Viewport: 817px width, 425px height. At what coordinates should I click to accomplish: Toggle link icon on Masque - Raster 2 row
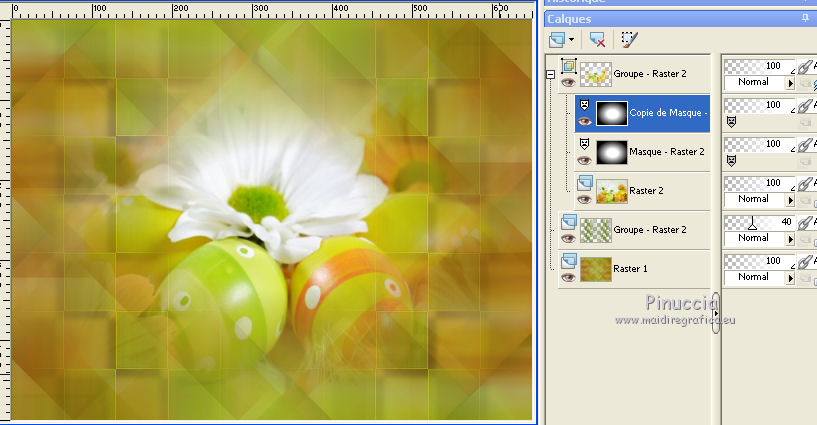(804, 145)
